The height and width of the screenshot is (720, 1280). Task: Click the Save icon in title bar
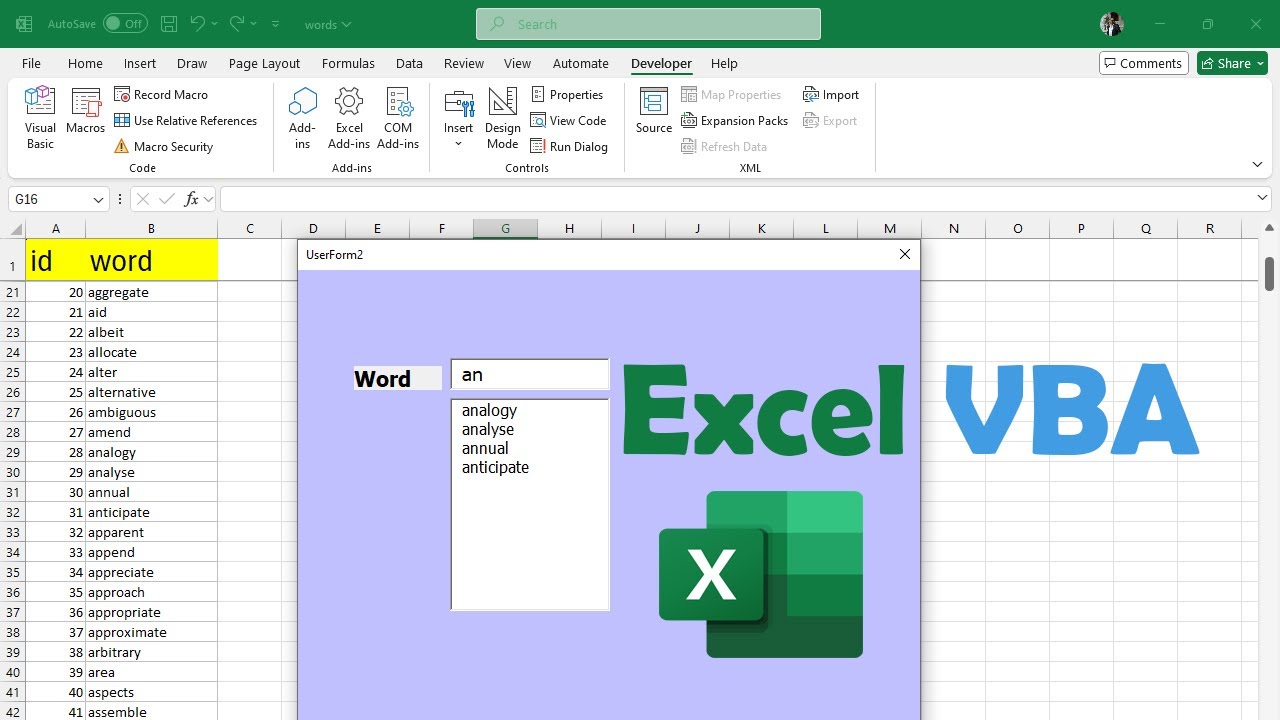click(169, 23)
